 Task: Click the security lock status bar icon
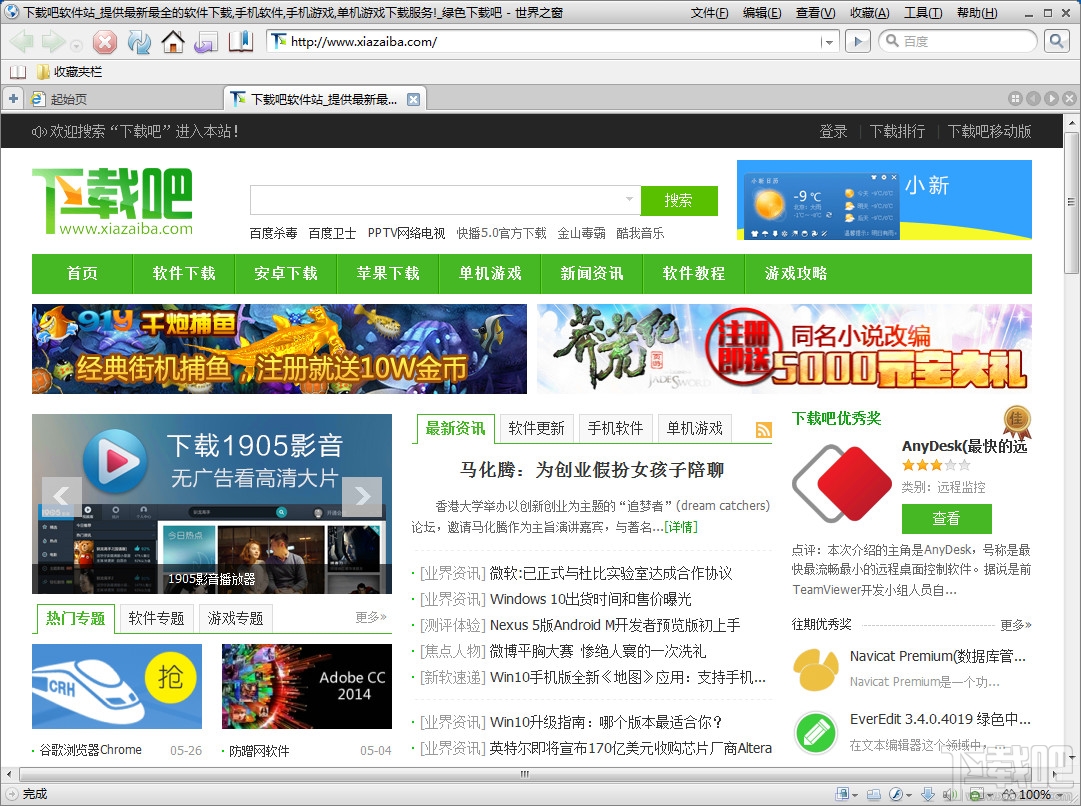click(x=842, y=794)
